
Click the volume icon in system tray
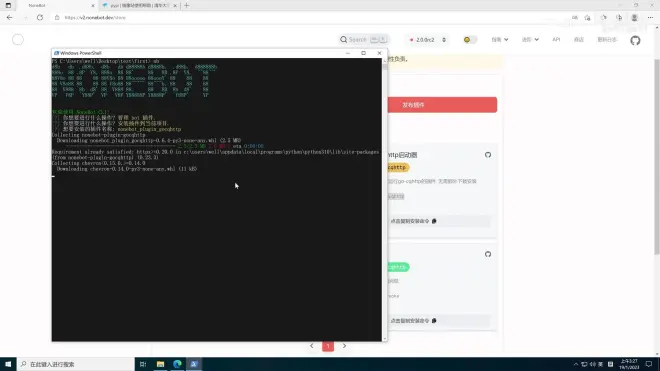(592, 364)
